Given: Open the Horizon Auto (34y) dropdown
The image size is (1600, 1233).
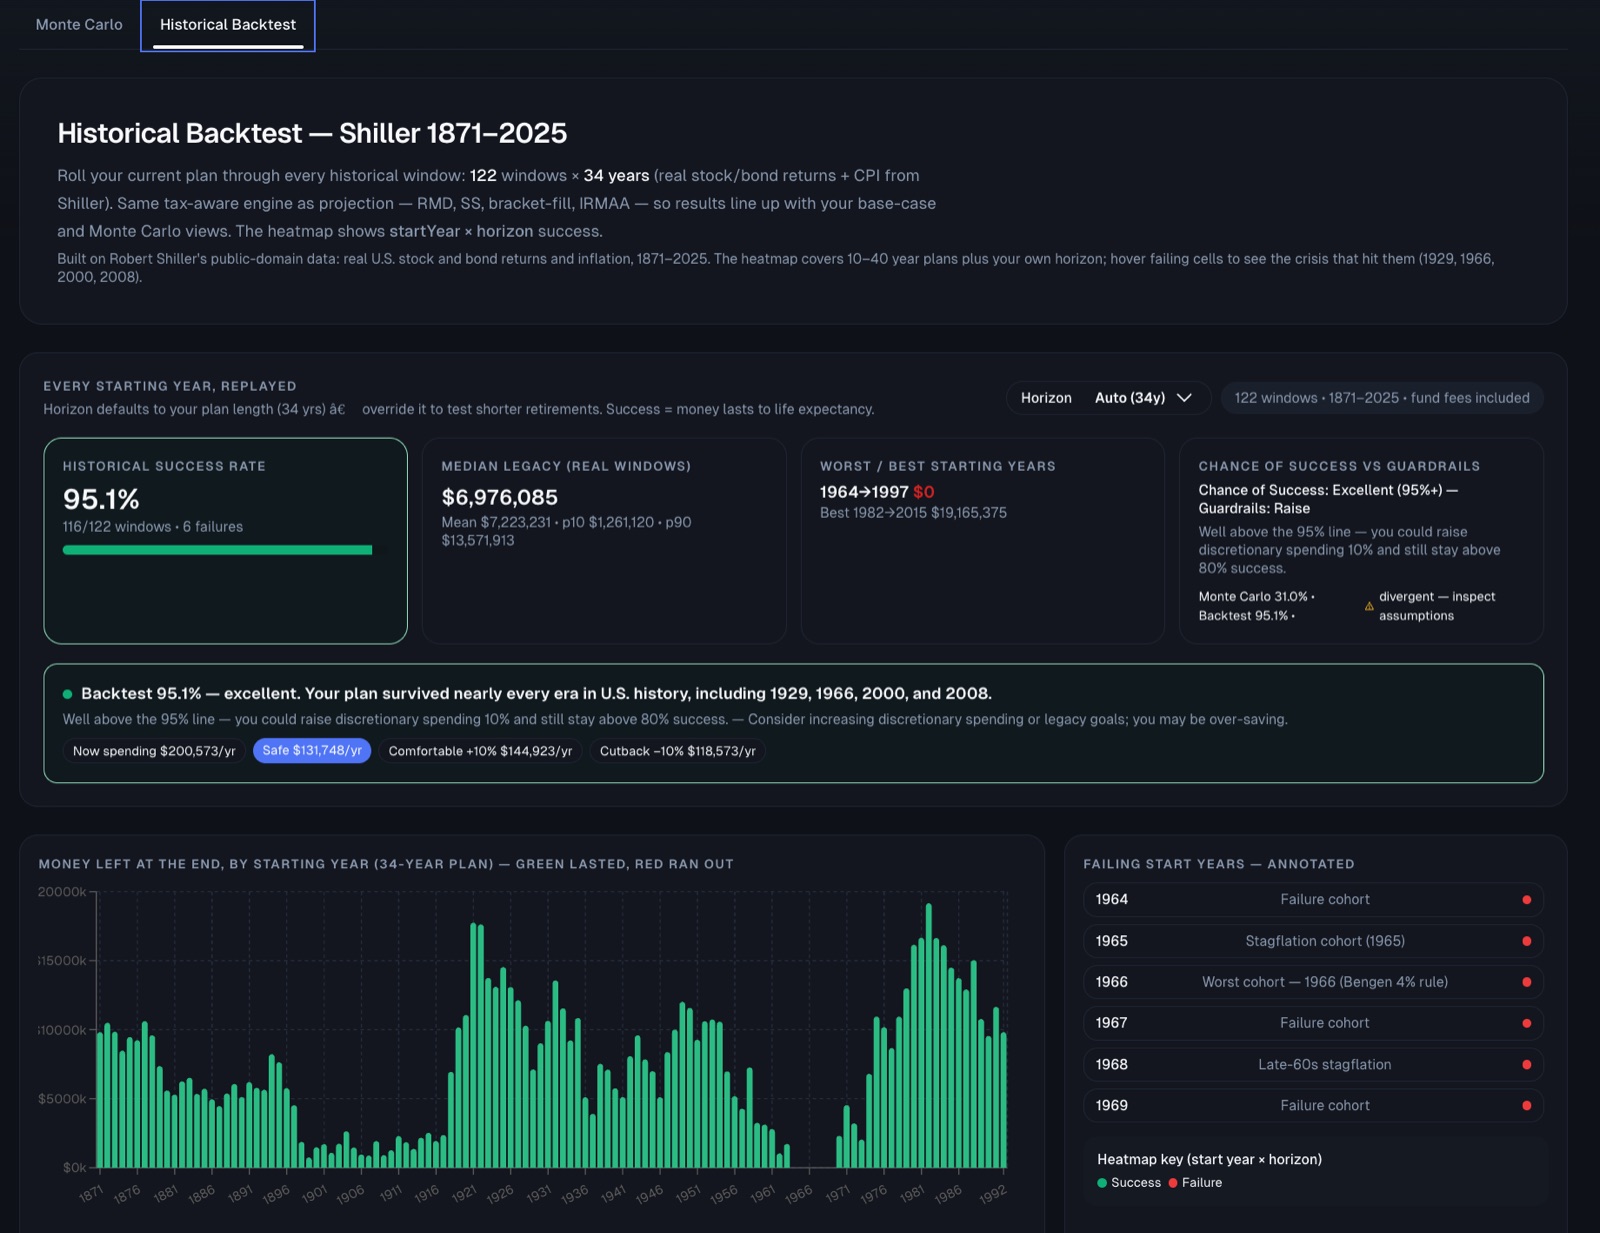Looking at the screenshot, I should [1108, 398].
